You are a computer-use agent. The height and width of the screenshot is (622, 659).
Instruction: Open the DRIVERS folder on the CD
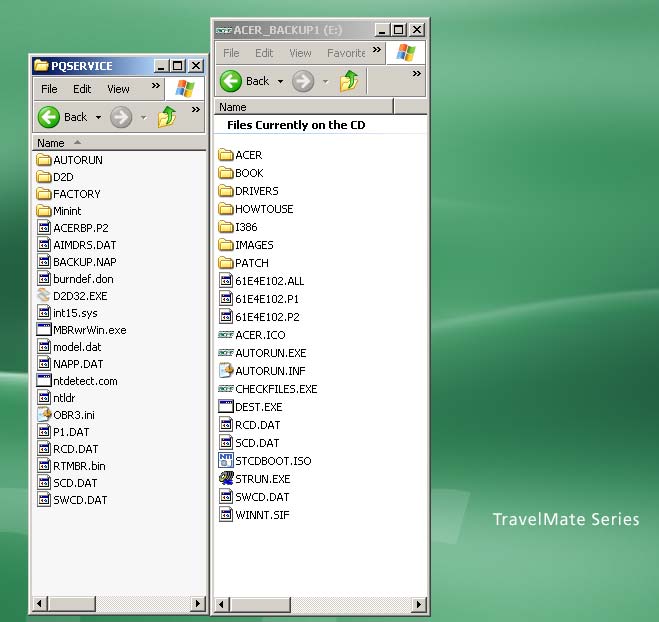[x=248, y=191]
